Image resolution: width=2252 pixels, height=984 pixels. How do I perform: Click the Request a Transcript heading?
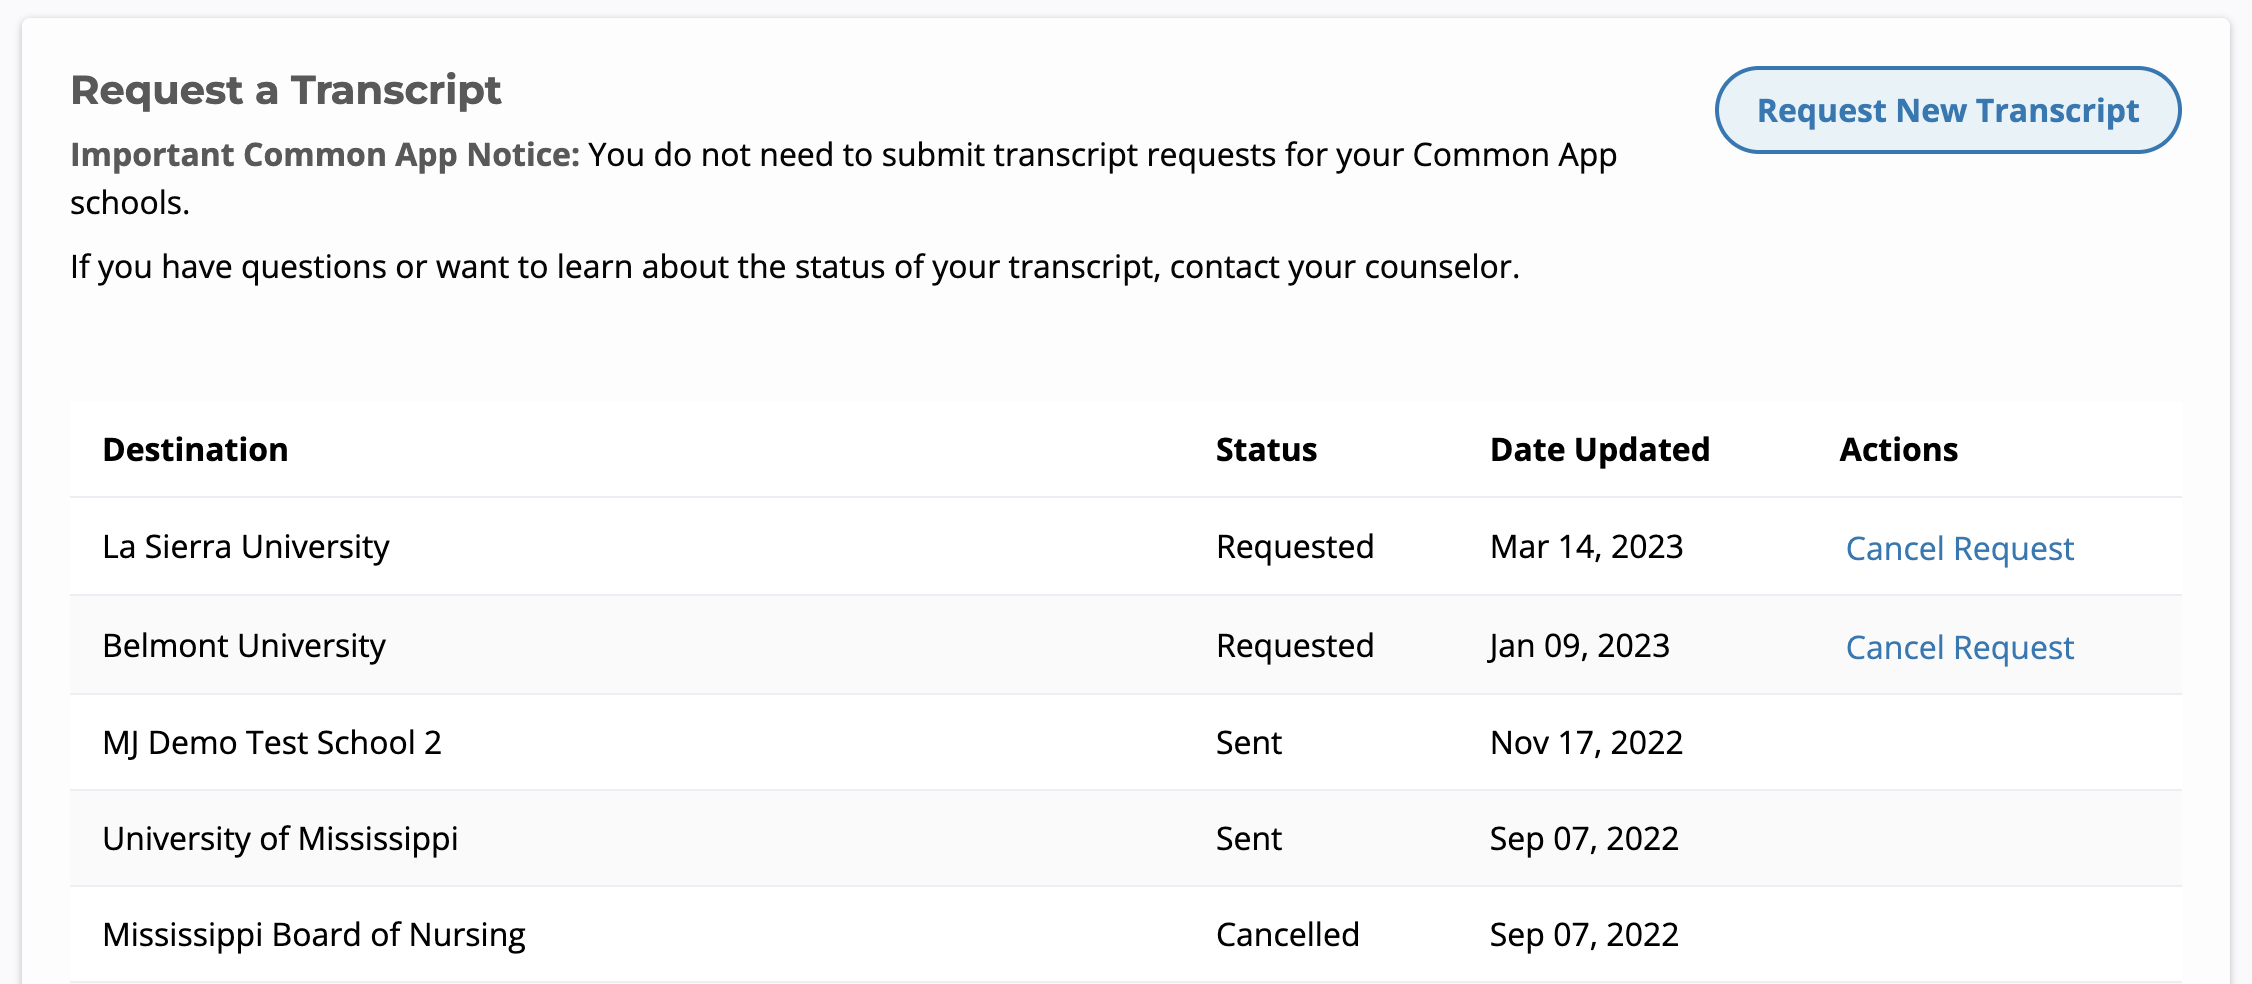tap(285, 90)
